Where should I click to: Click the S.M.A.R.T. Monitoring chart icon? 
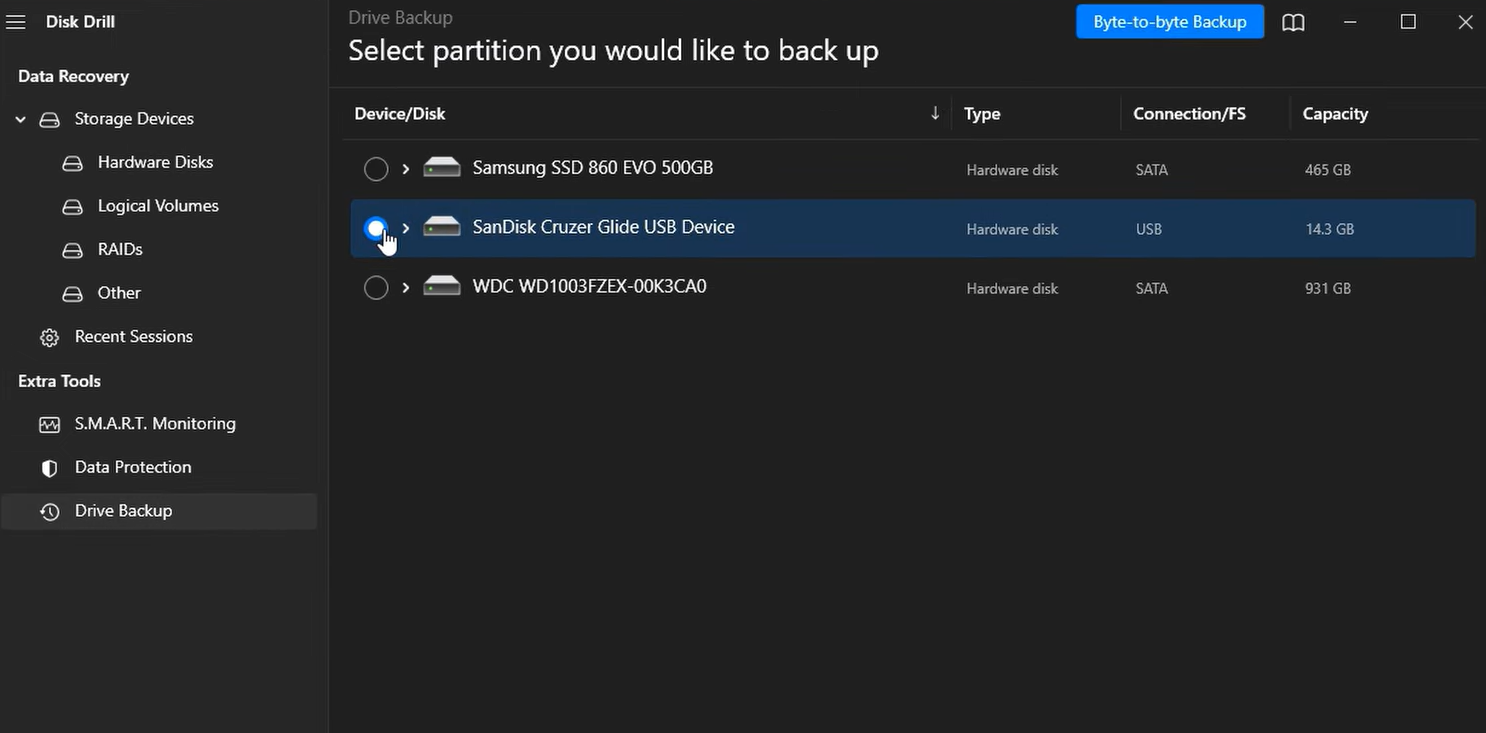(49, 425)
